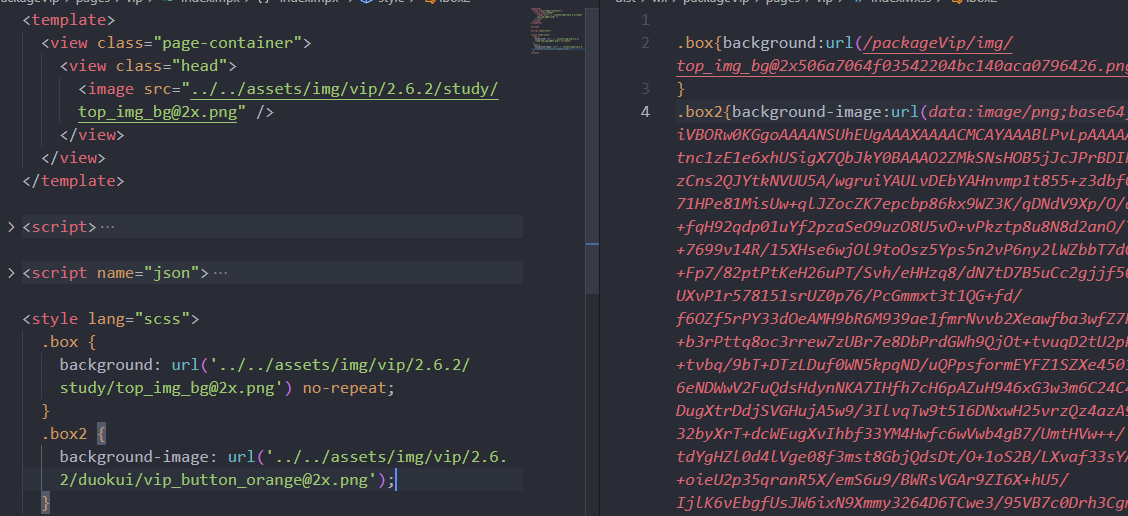This screenshot has height=516, width=1128.
Task: Click the background-image: url( scss line
Action: [283, 458]
